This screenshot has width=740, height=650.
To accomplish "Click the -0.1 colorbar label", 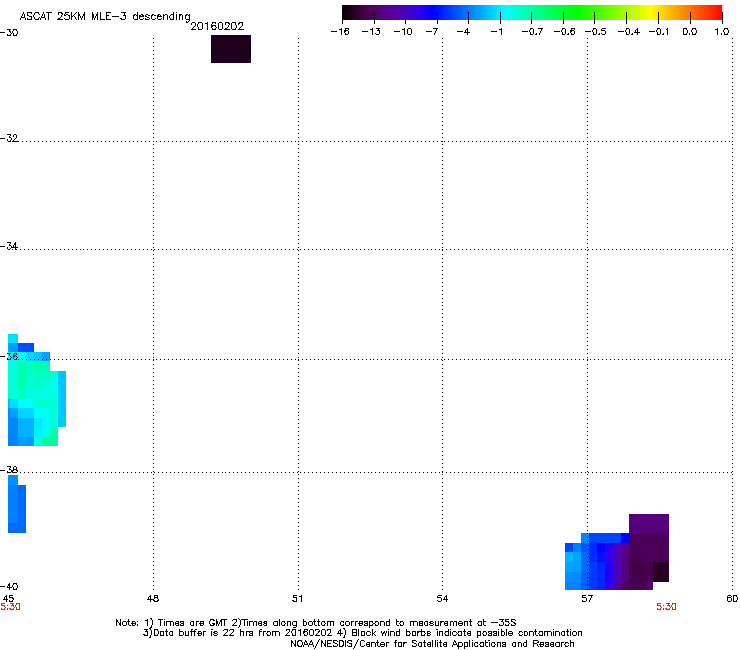I will coord(659,32).
